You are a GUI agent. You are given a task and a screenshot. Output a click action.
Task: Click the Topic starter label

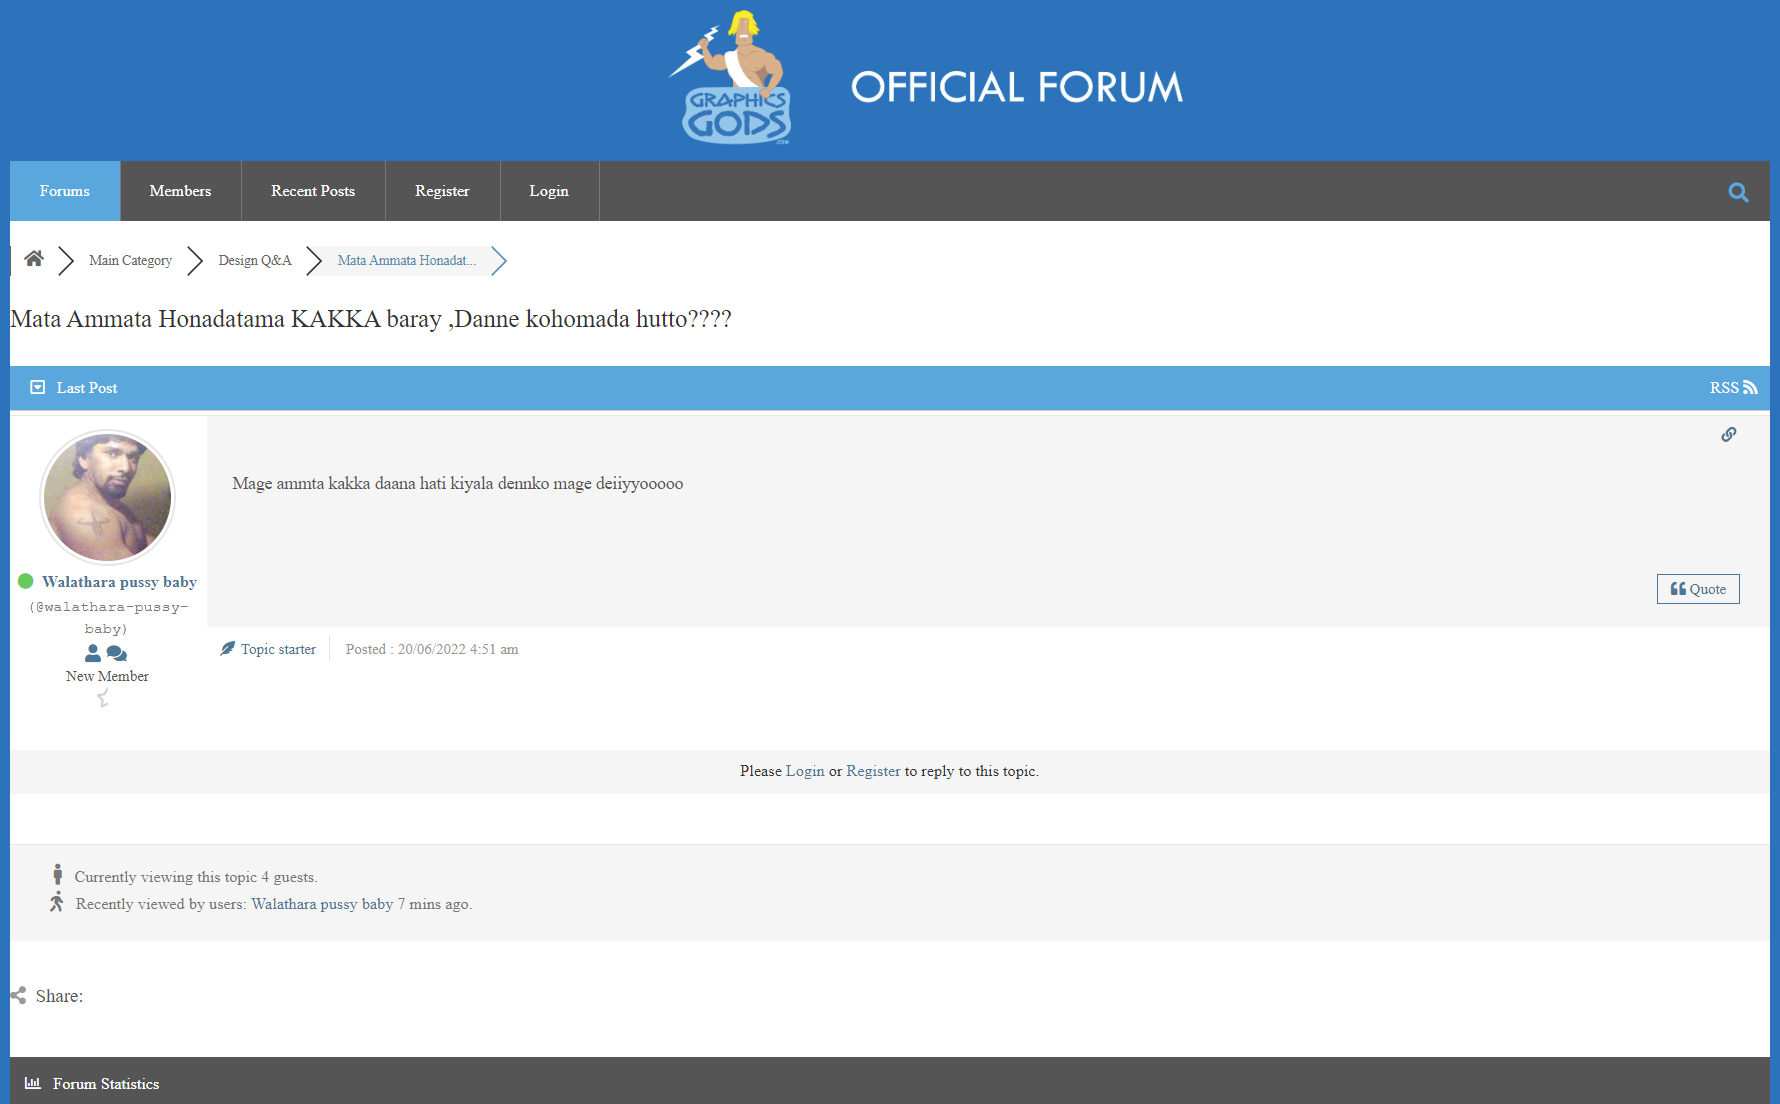(x=278, y=649)
